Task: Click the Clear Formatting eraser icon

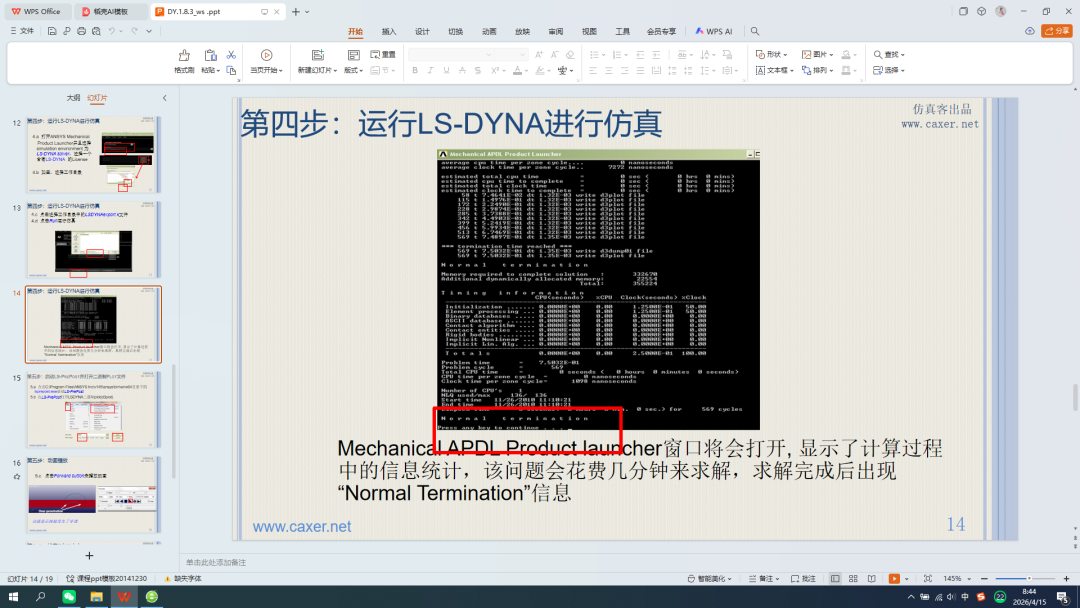Action: [x=570, y=54]
